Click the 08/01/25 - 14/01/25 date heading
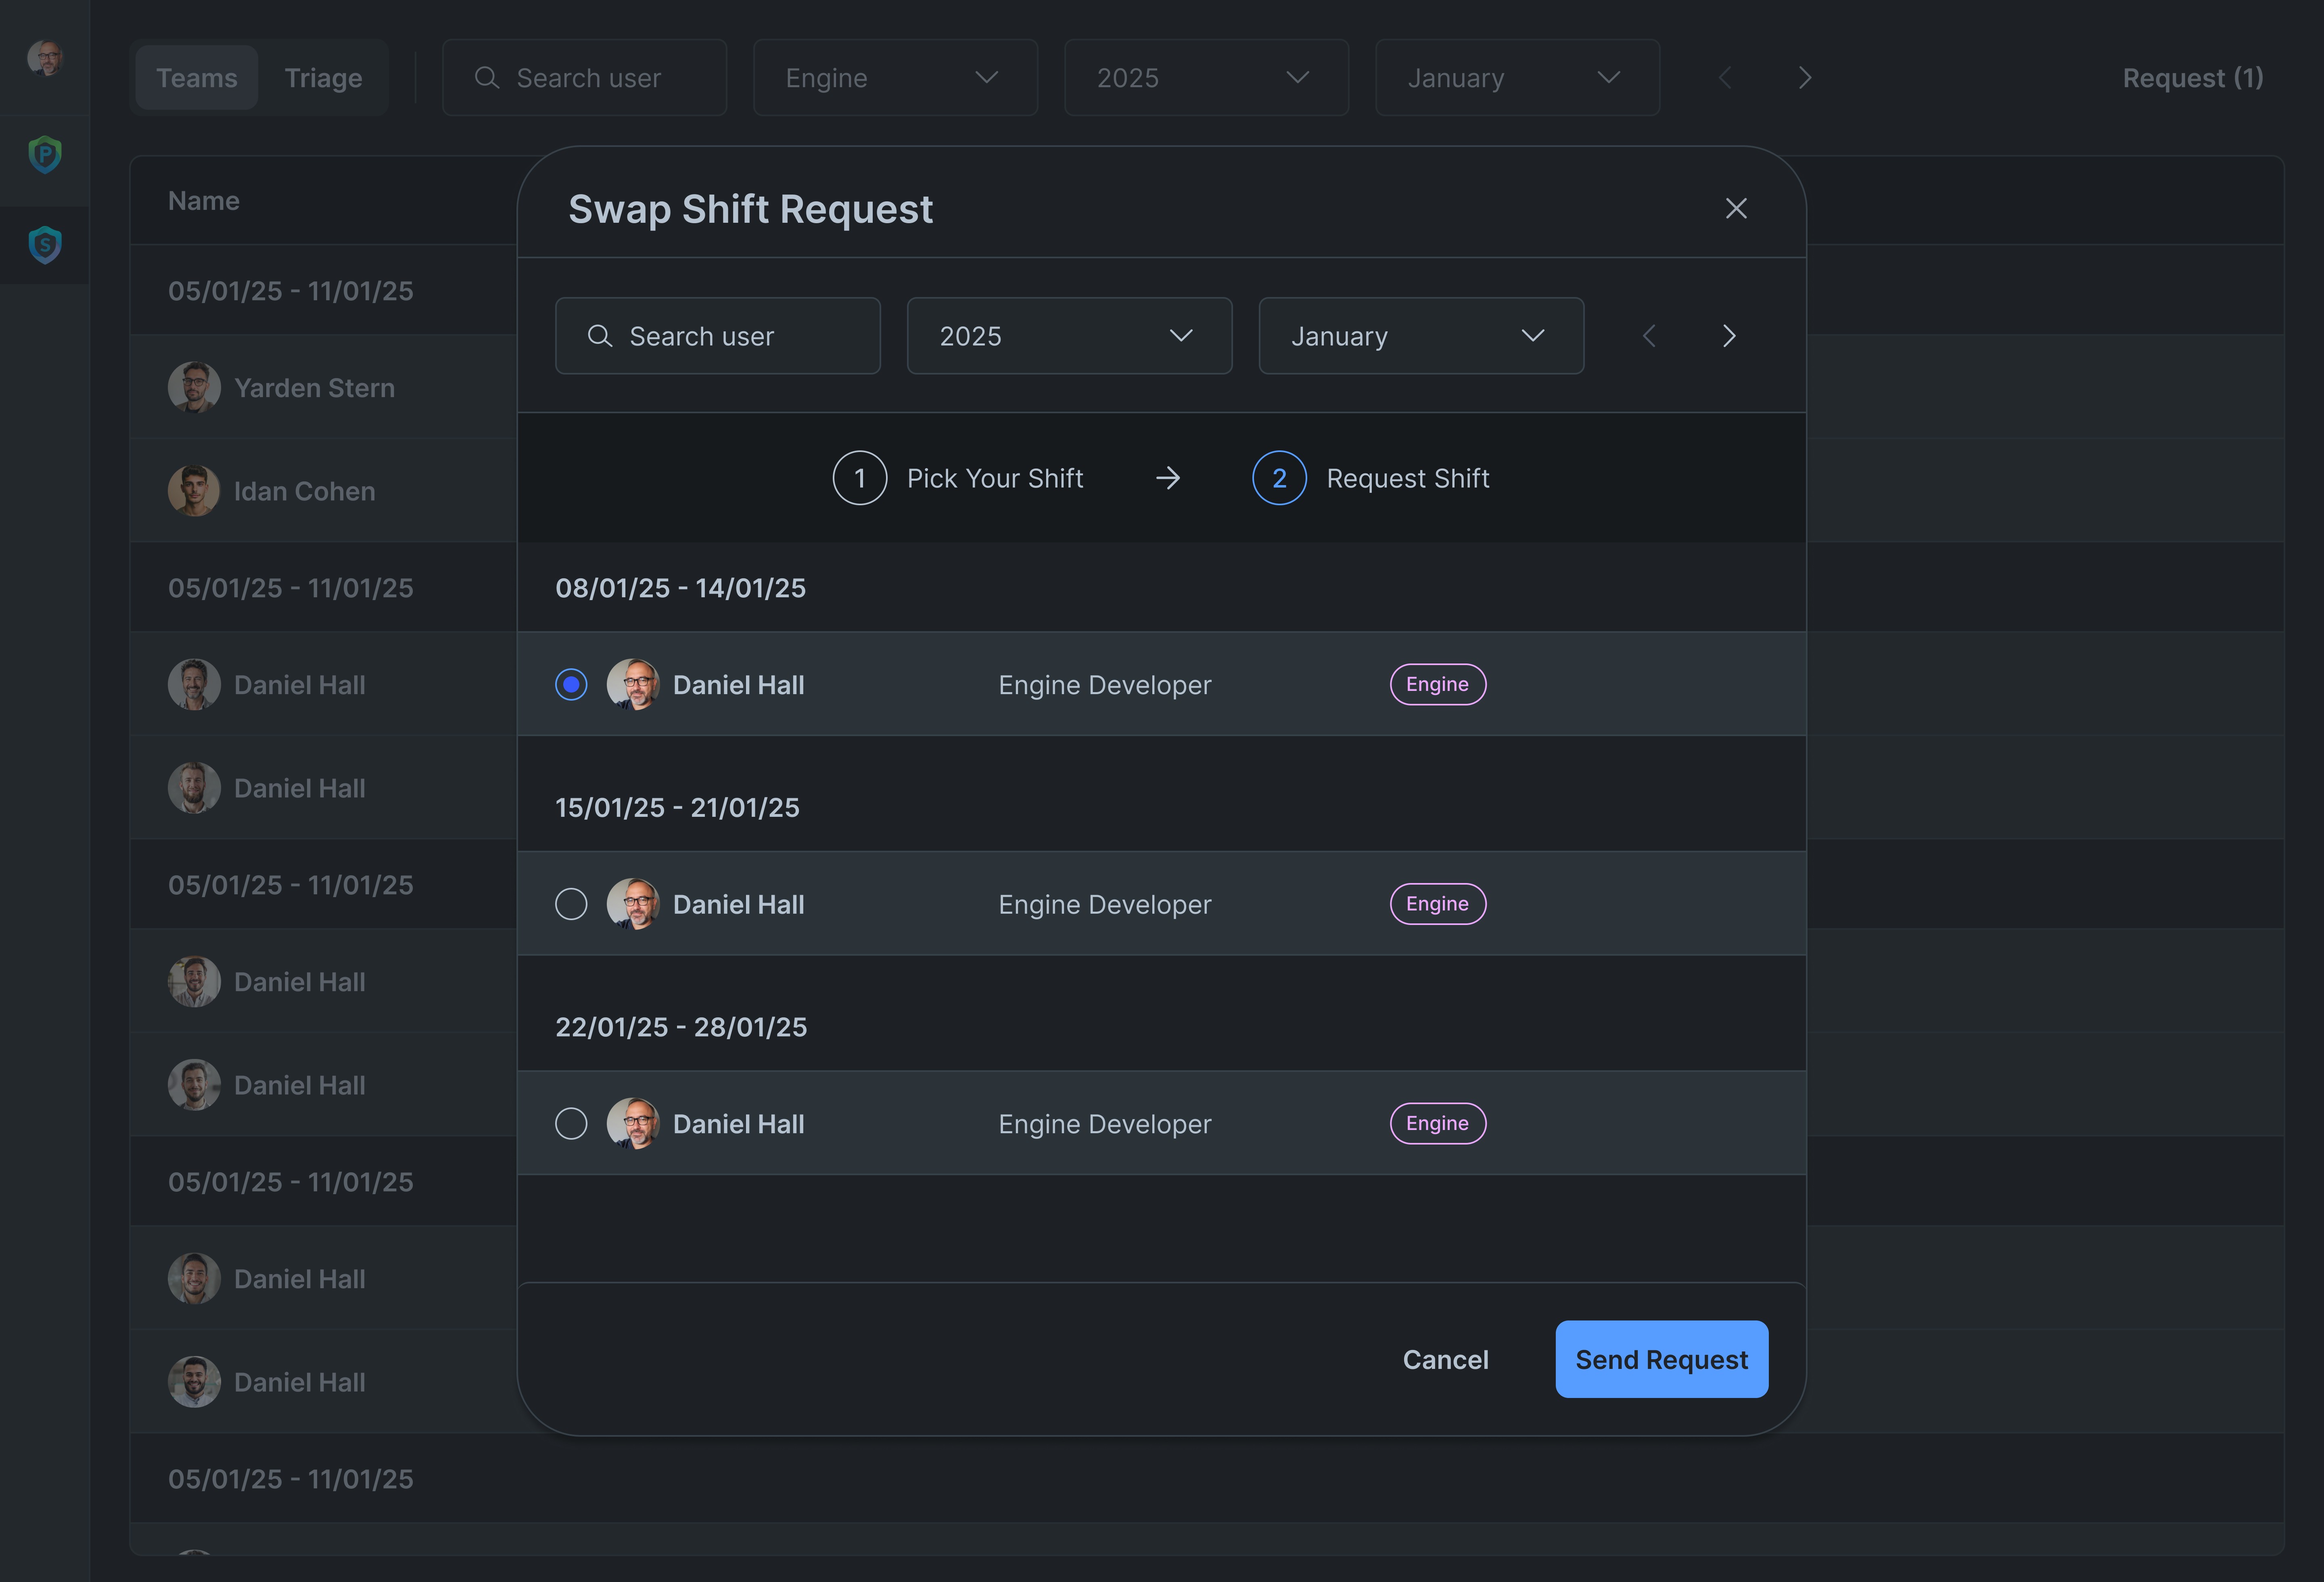Viewport: 2324px width, 1582px height. (x=681, y=588)
